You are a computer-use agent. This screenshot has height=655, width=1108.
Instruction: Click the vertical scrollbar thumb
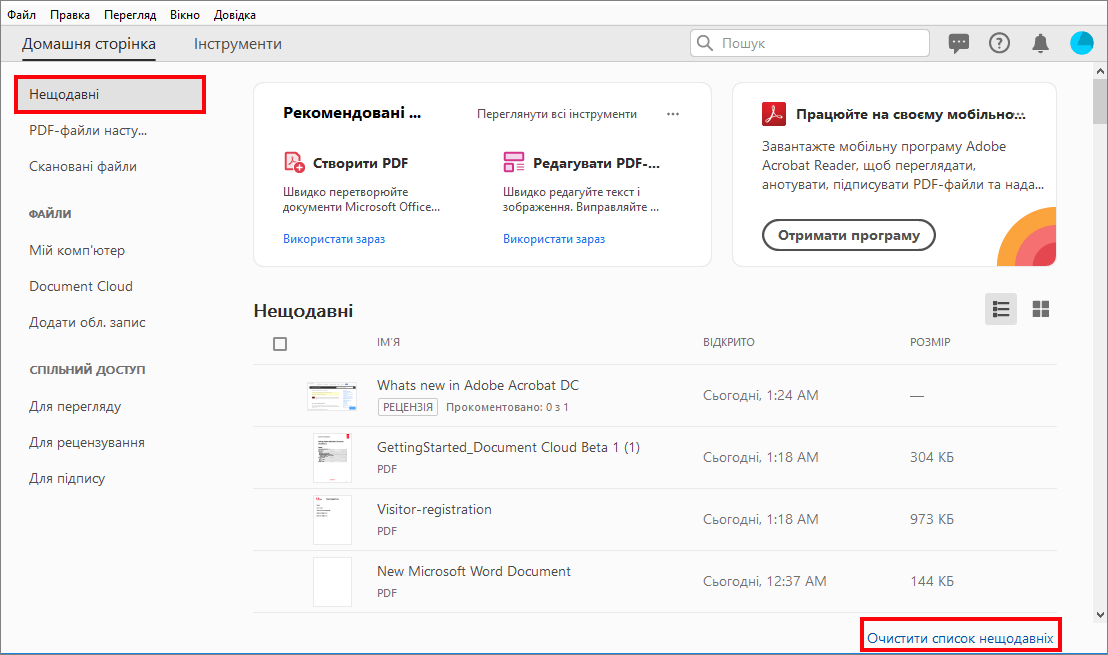[1100, 102]
